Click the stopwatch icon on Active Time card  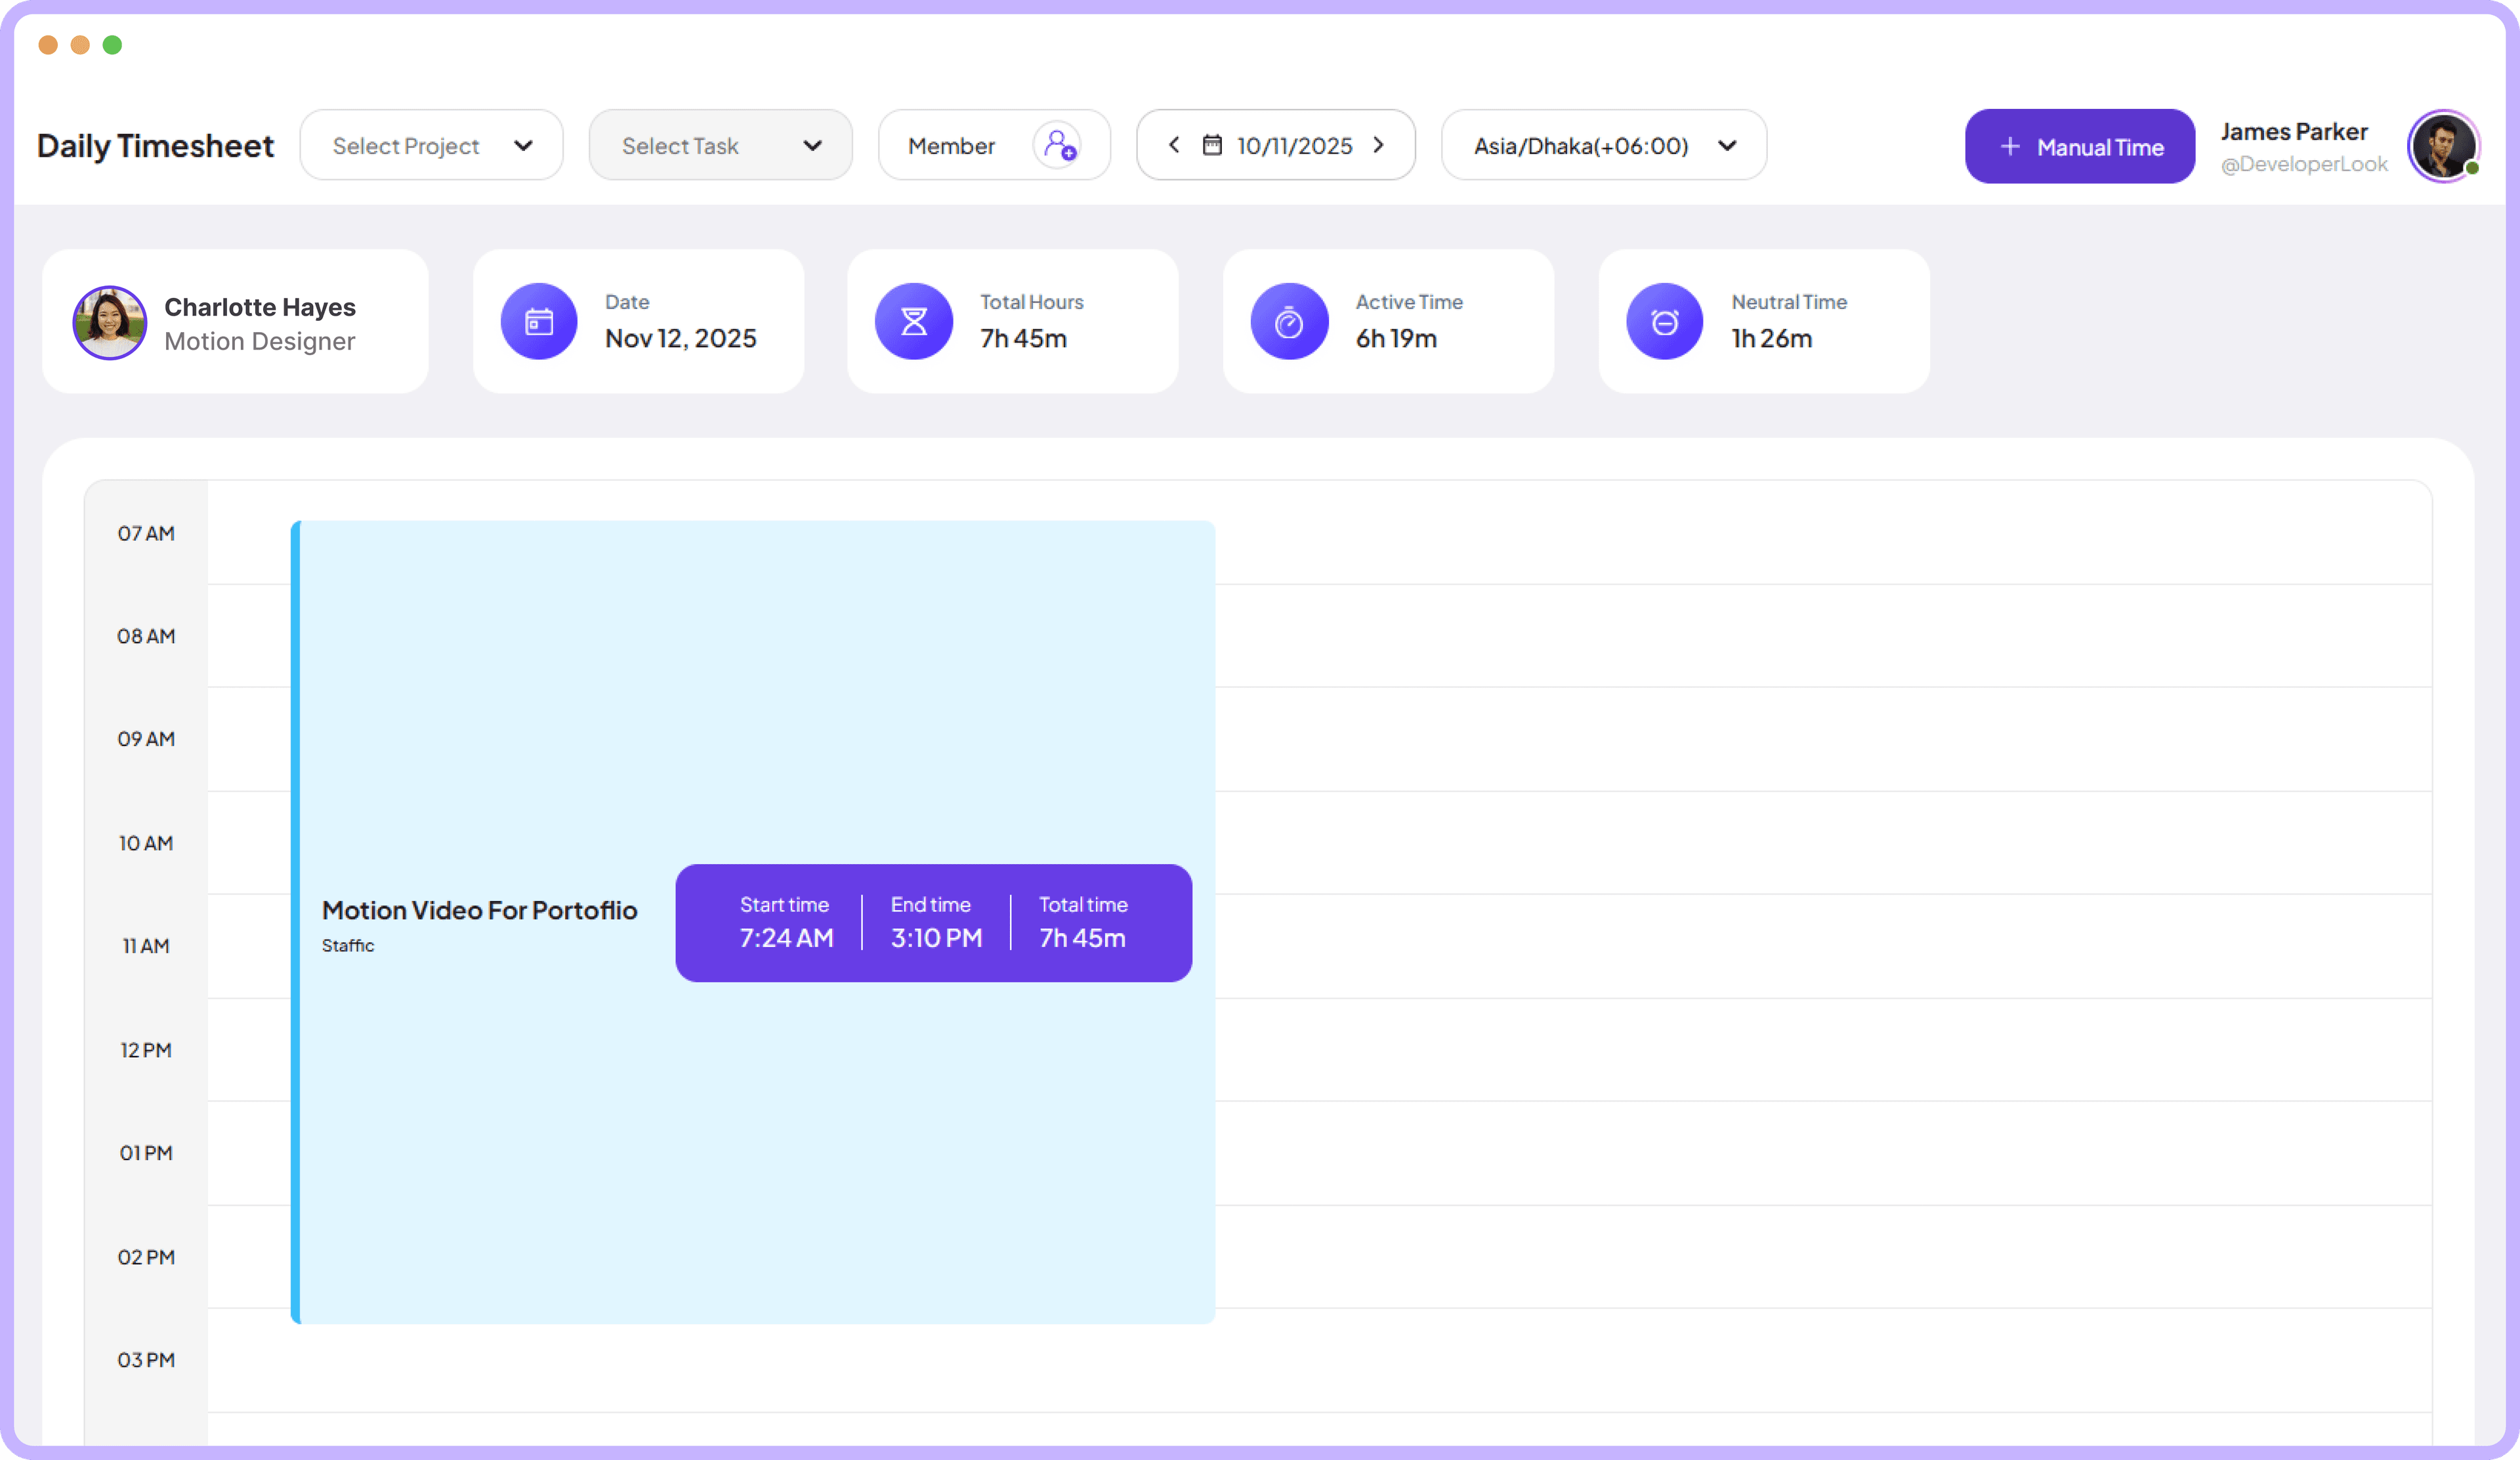pos(1289,321)
